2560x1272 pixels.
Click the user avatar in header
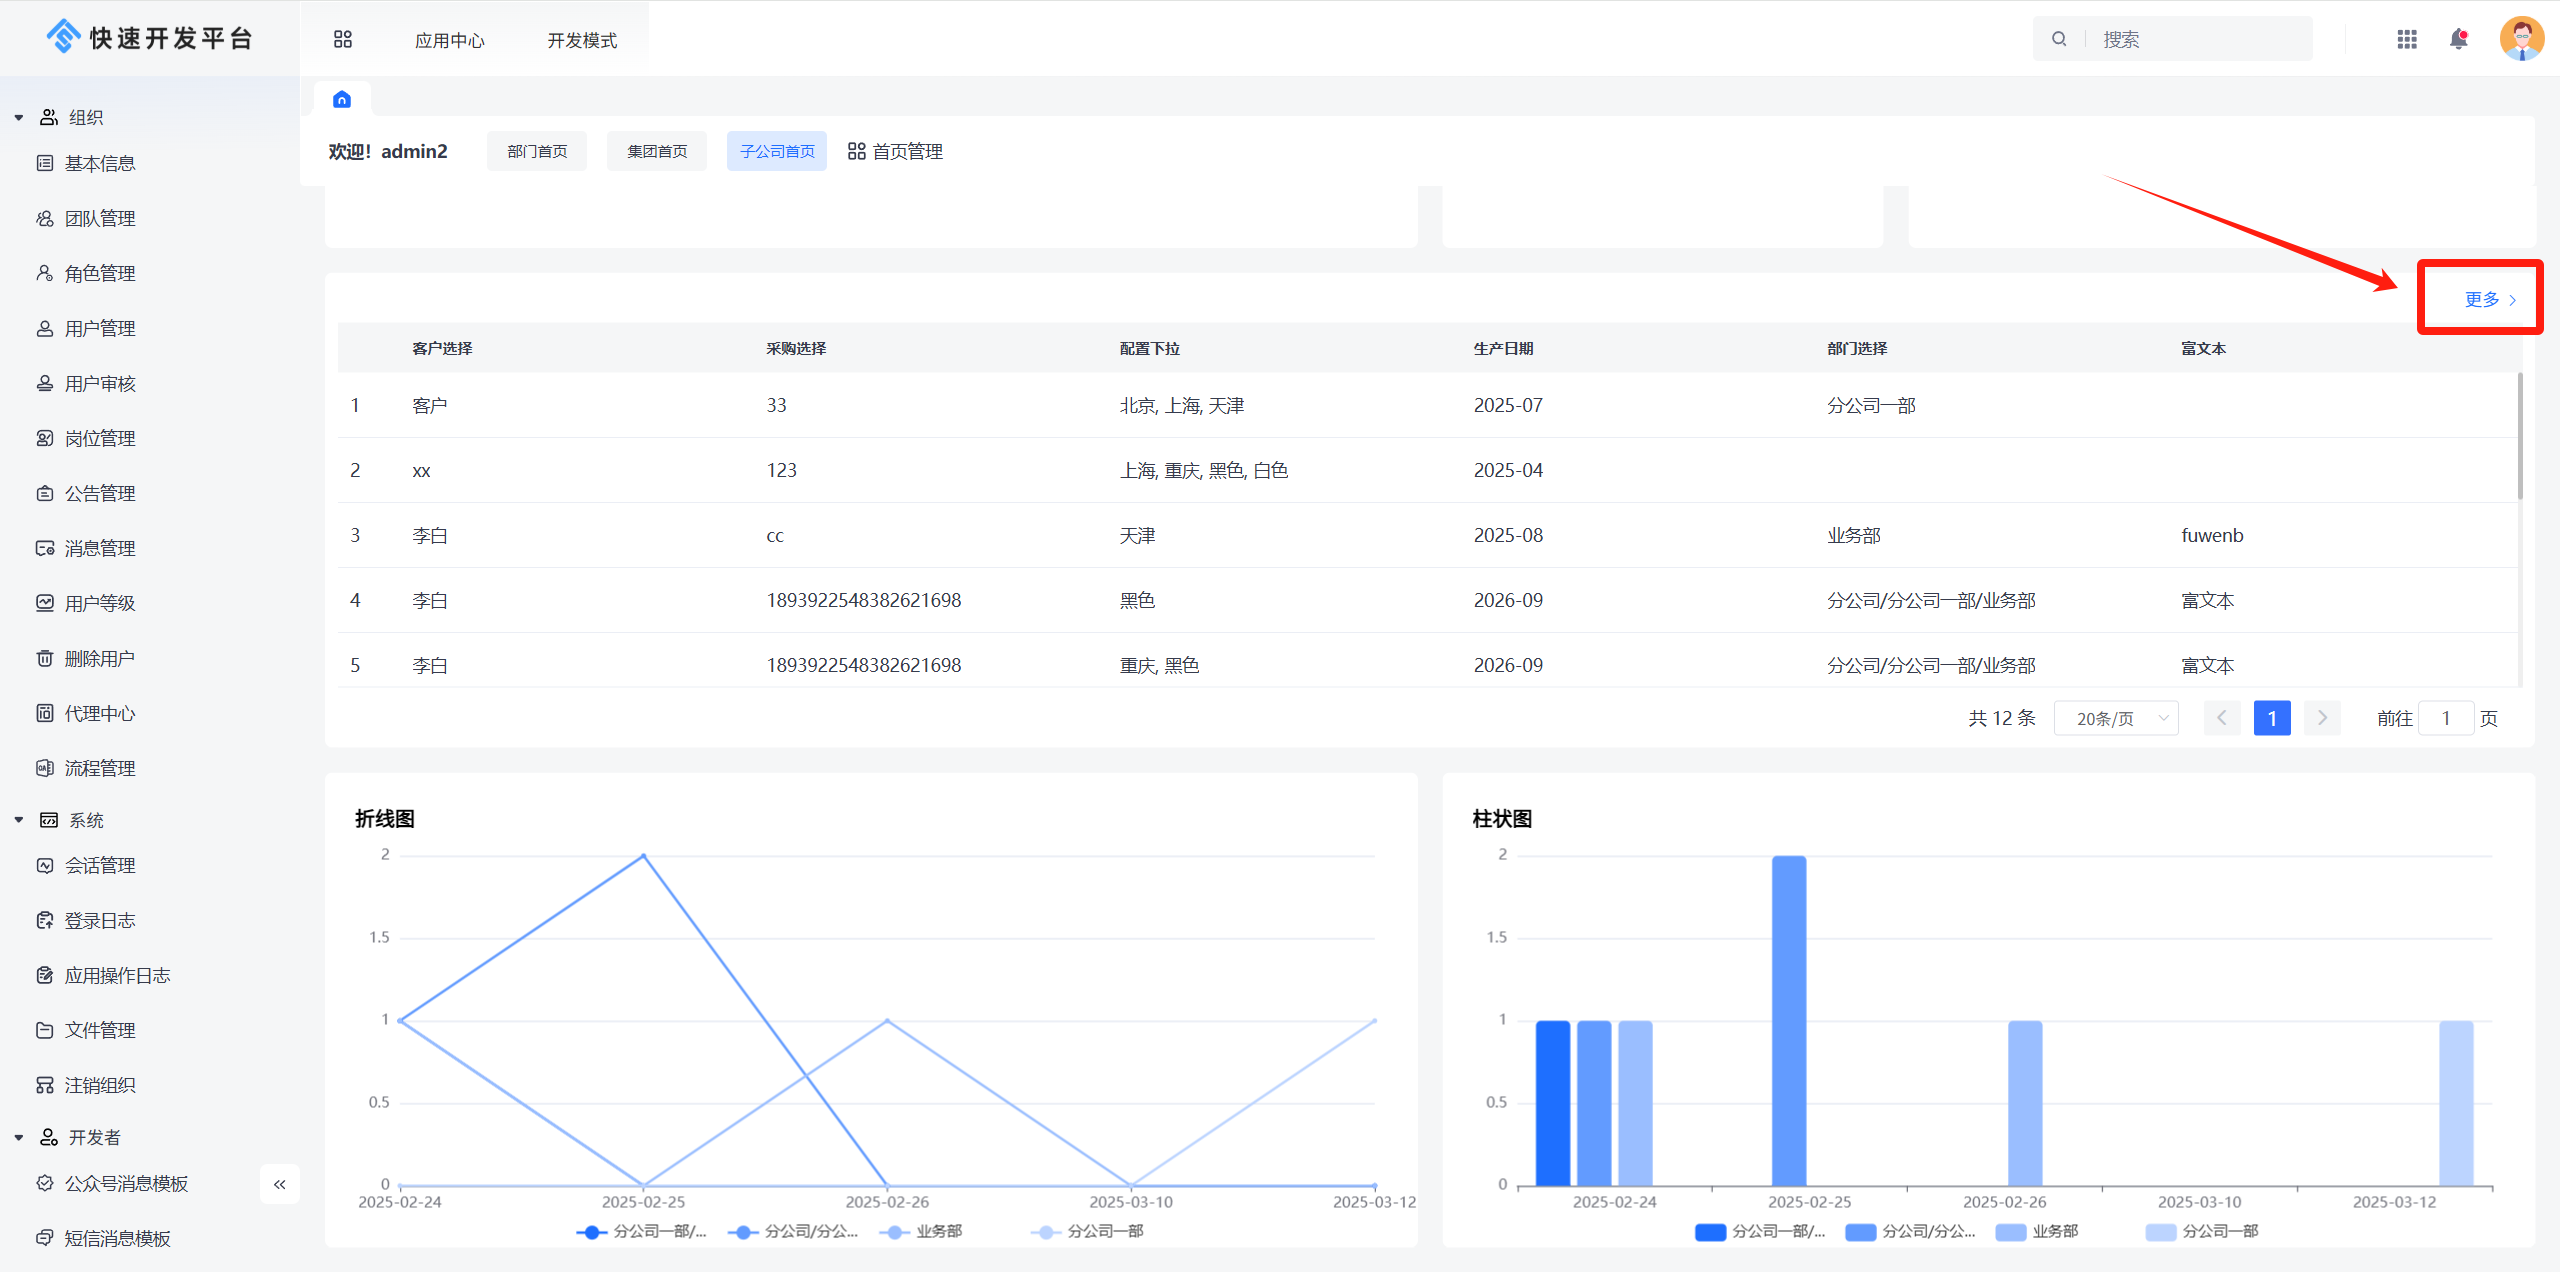tap(2520, 39)
